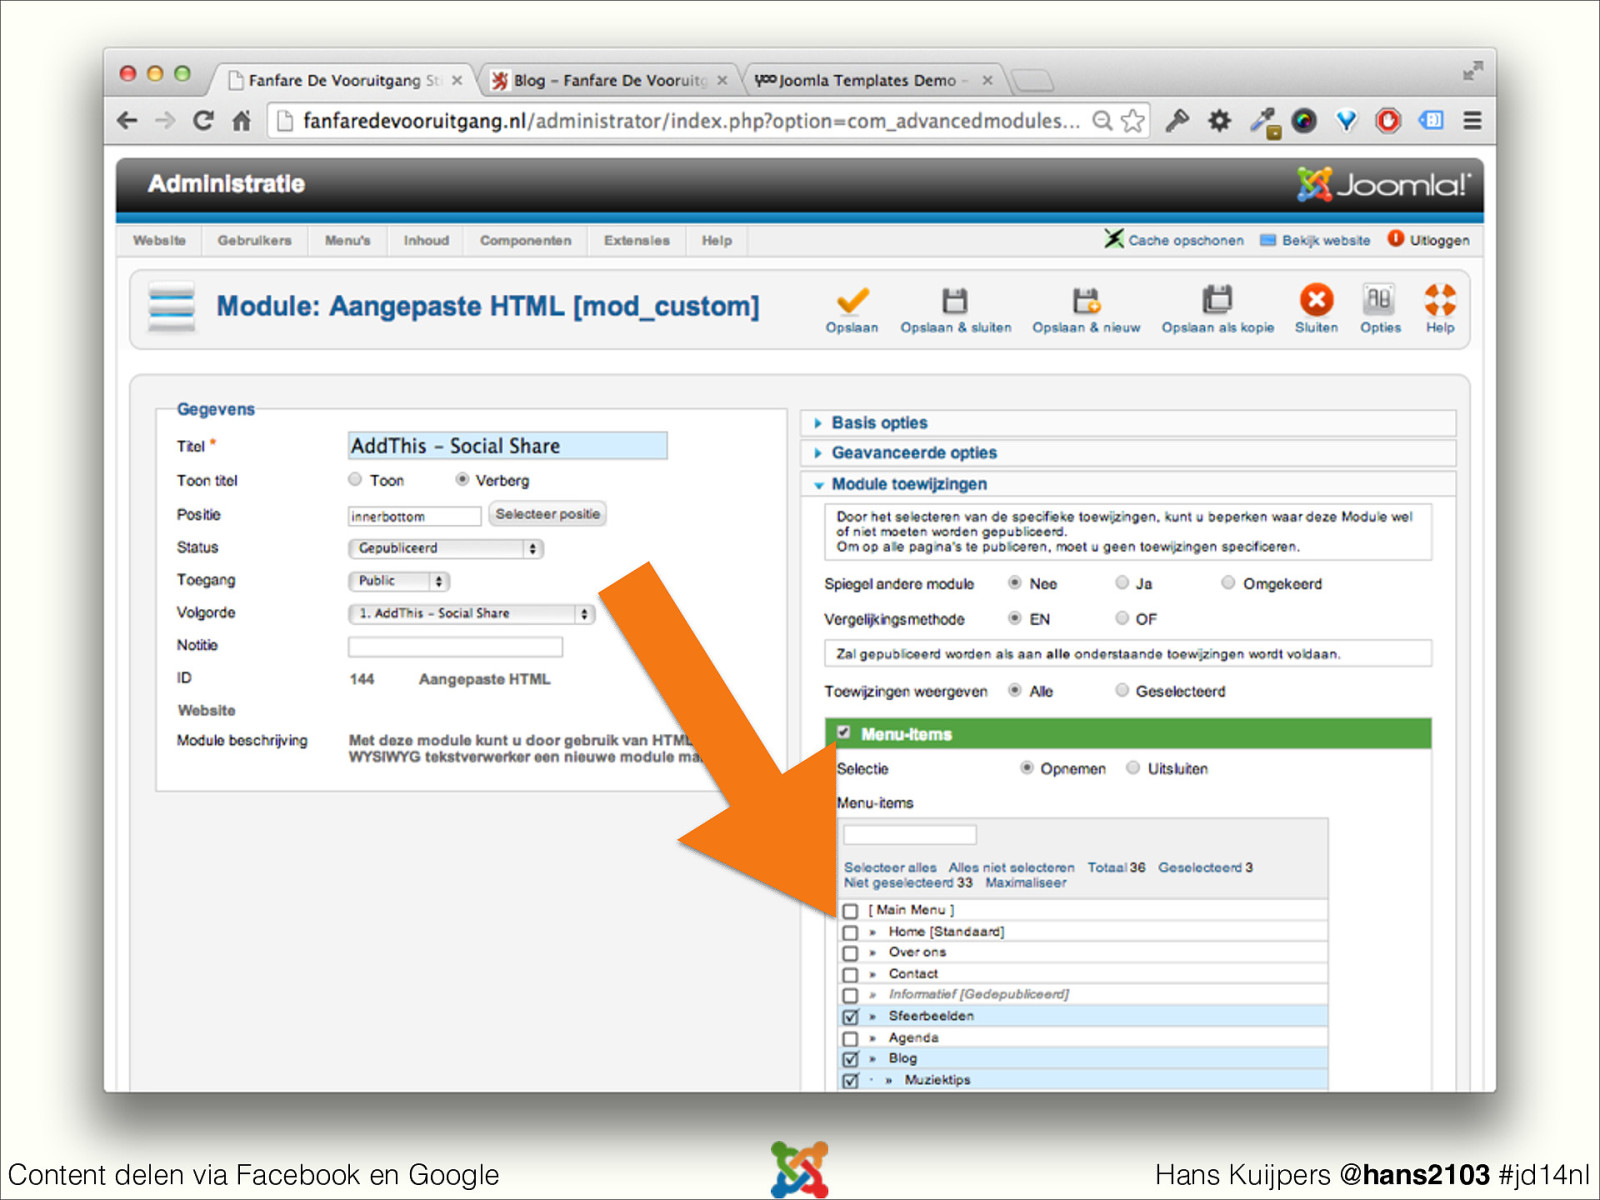Image resolution: width=1600 pixels, height=1200 pixels.
Task: Click the Notitie input field
Action: click(x=455, y=647)
